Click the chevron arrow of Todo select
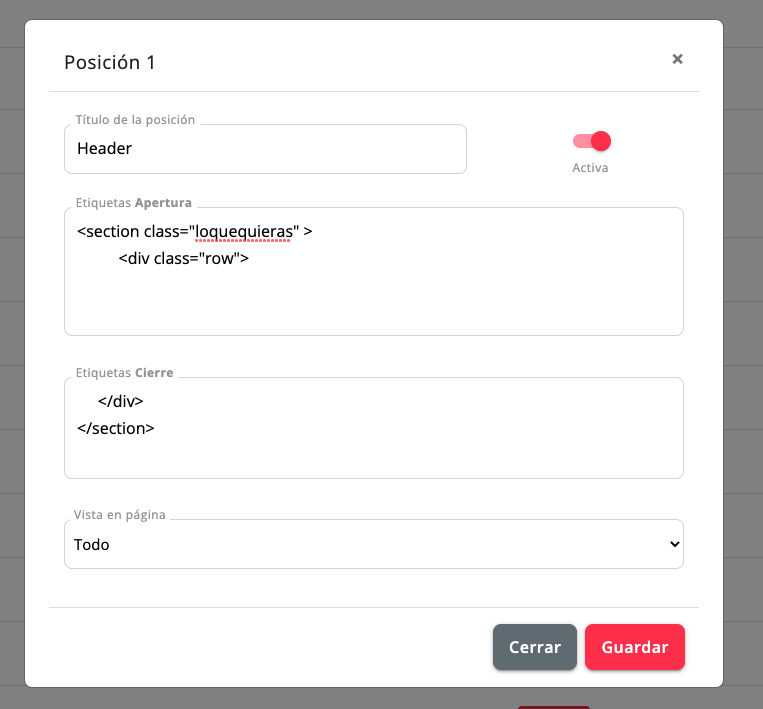The height and width of the screenshot is (709, 763). [x=674, y=544]
